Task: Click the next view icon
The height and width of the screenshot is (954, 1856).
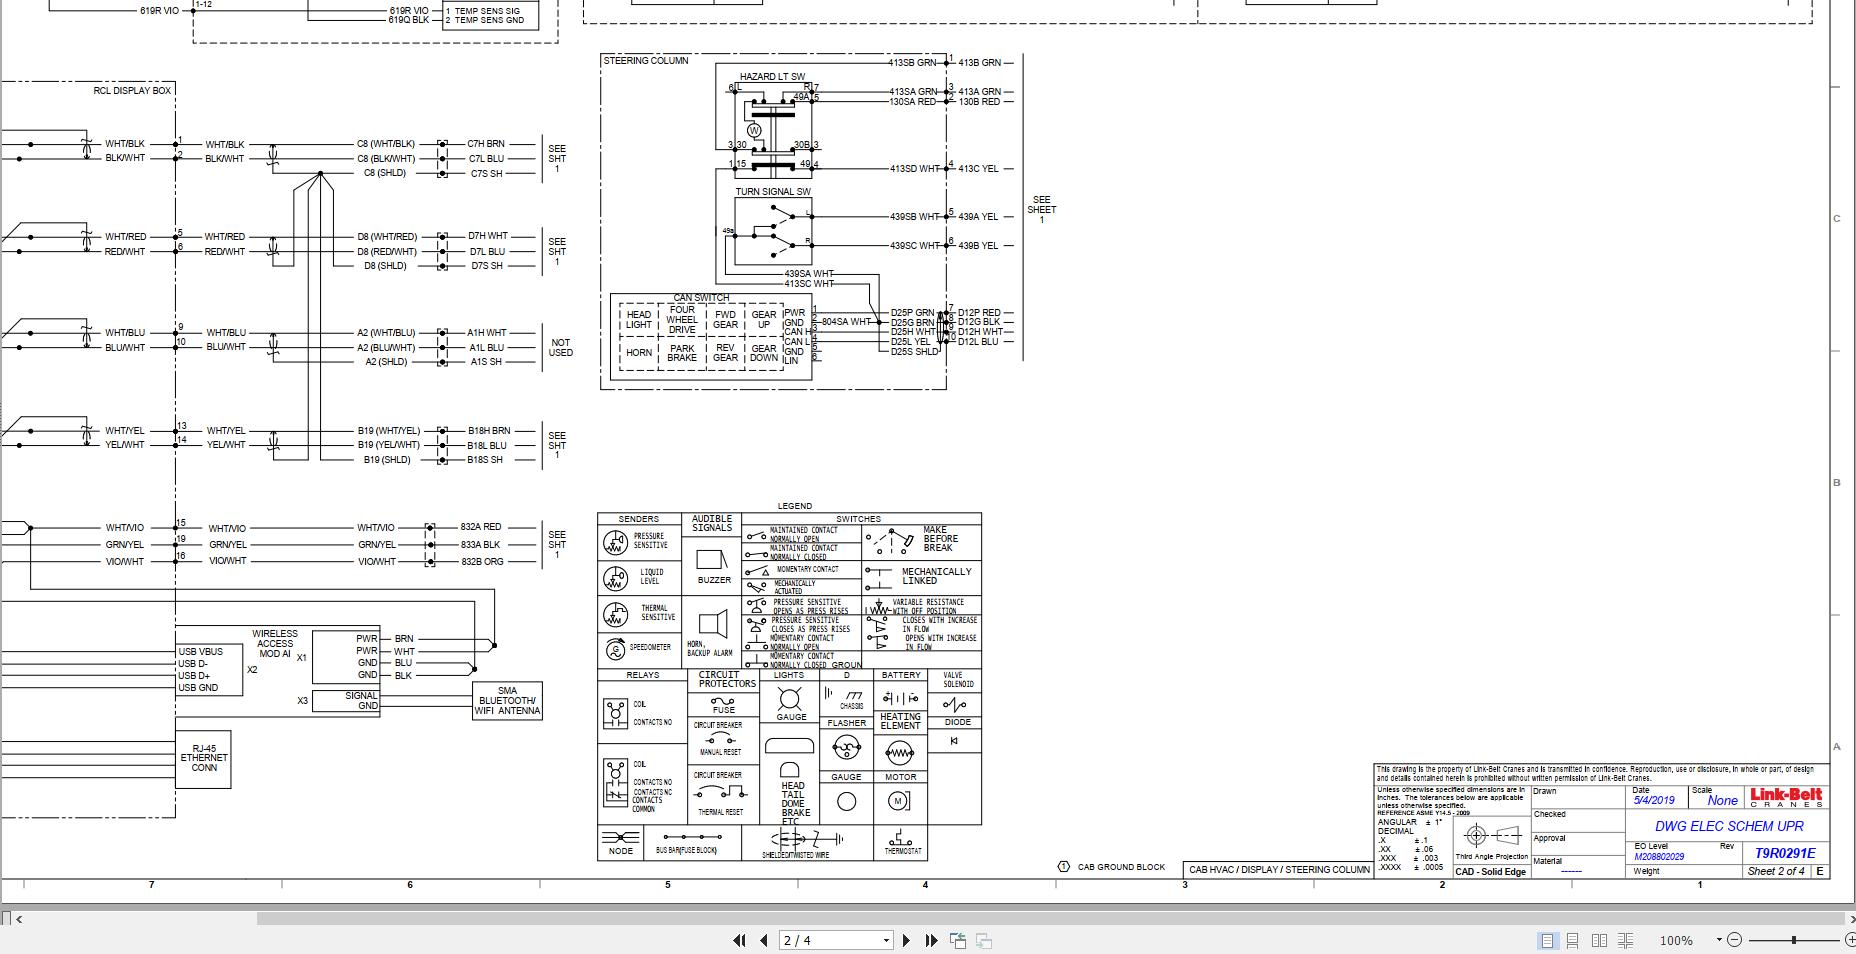Action: coord(982,940)
